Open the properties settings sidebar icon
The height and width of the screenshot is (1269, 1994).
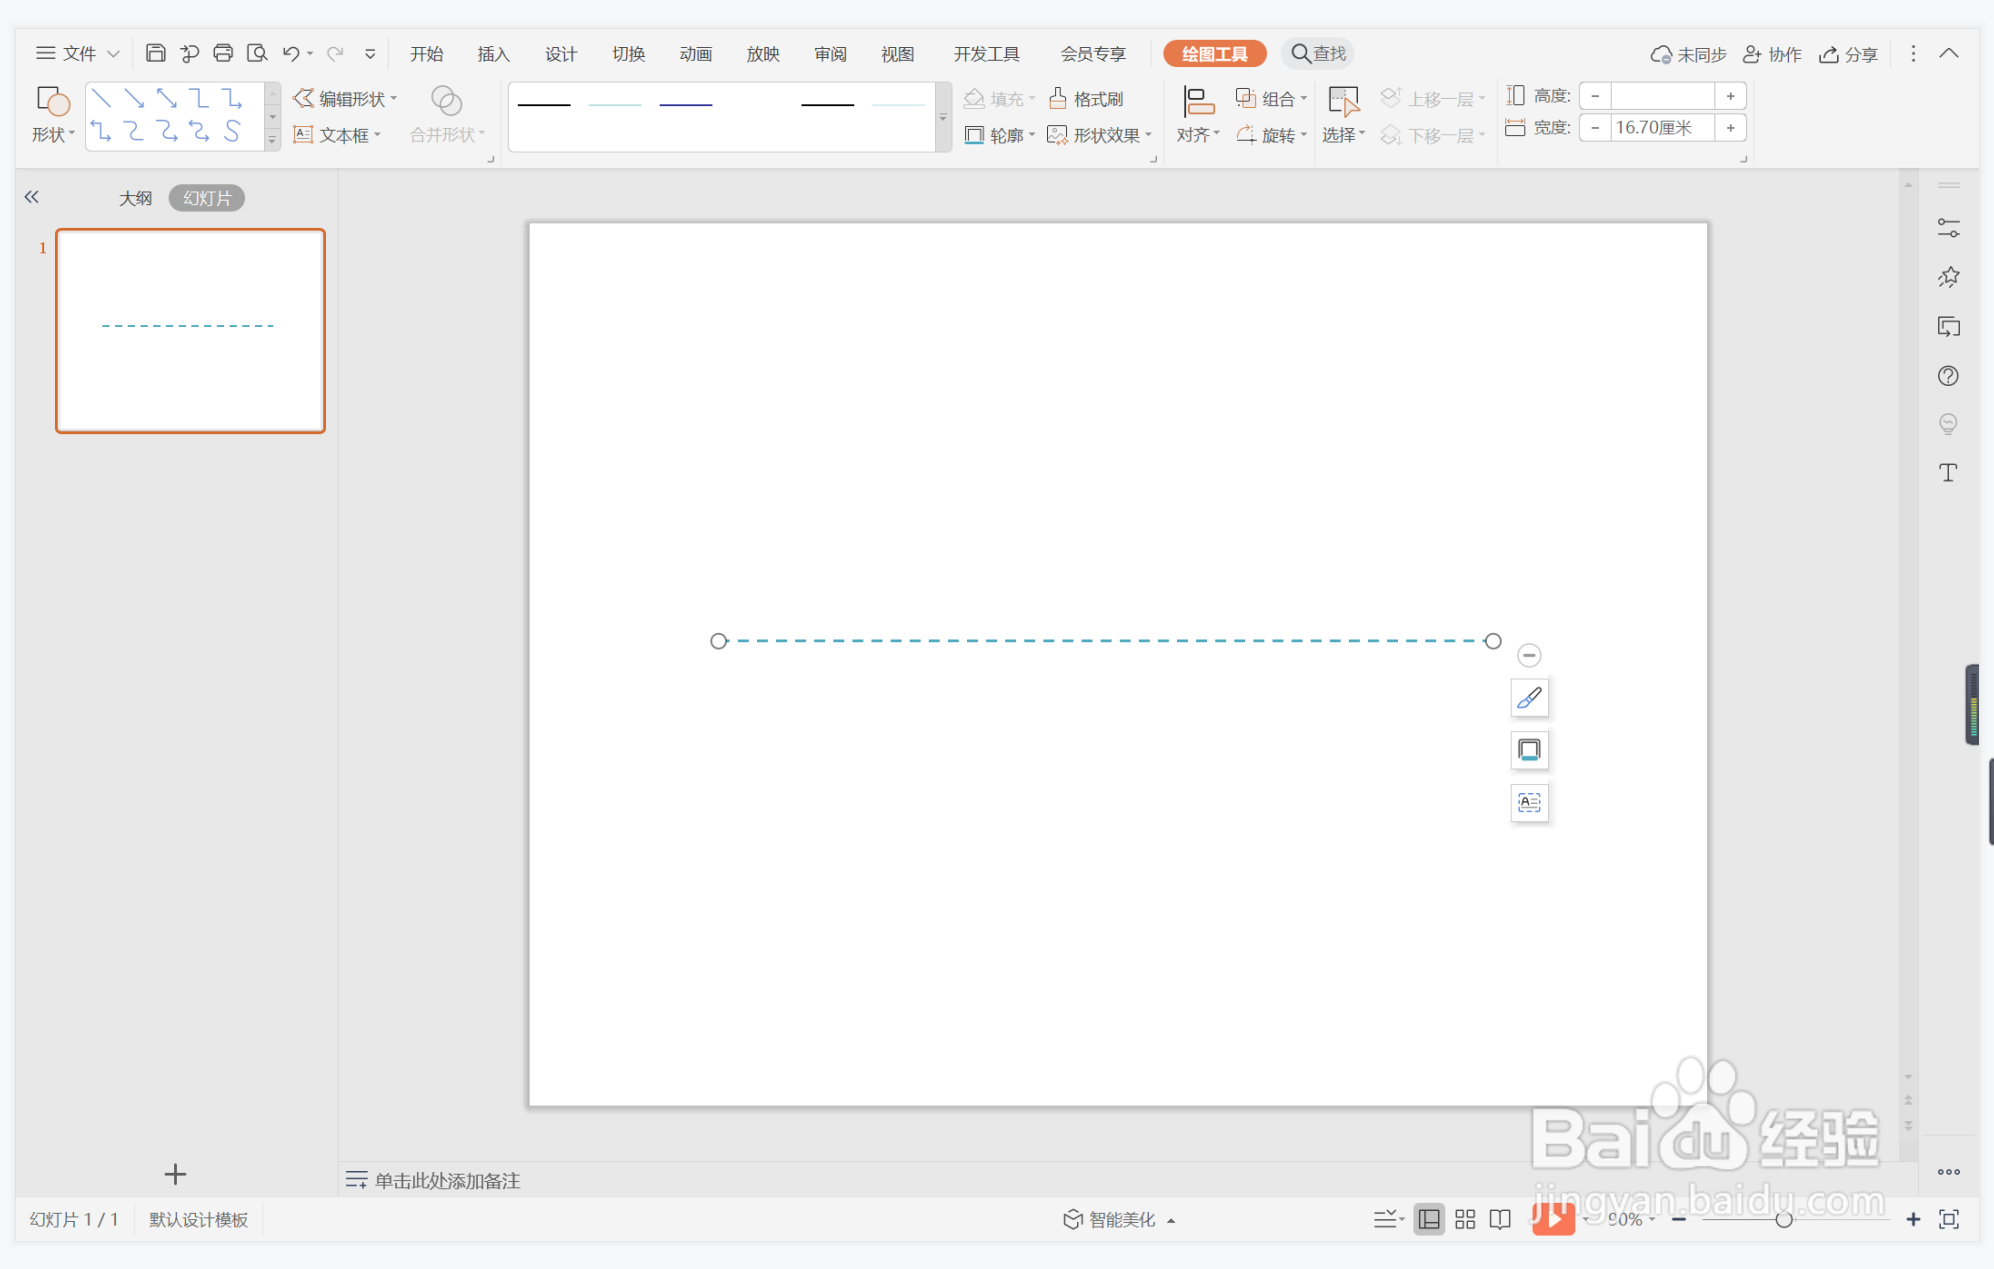click(x=1948, y=228)
